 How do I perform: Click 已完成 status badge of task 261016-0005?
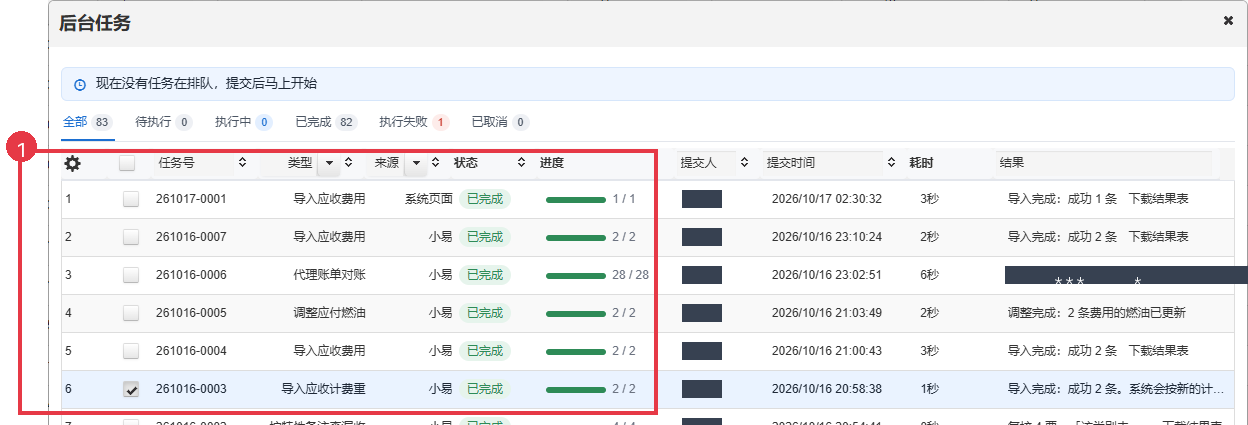pyautogui.click(x=485, y=313)
